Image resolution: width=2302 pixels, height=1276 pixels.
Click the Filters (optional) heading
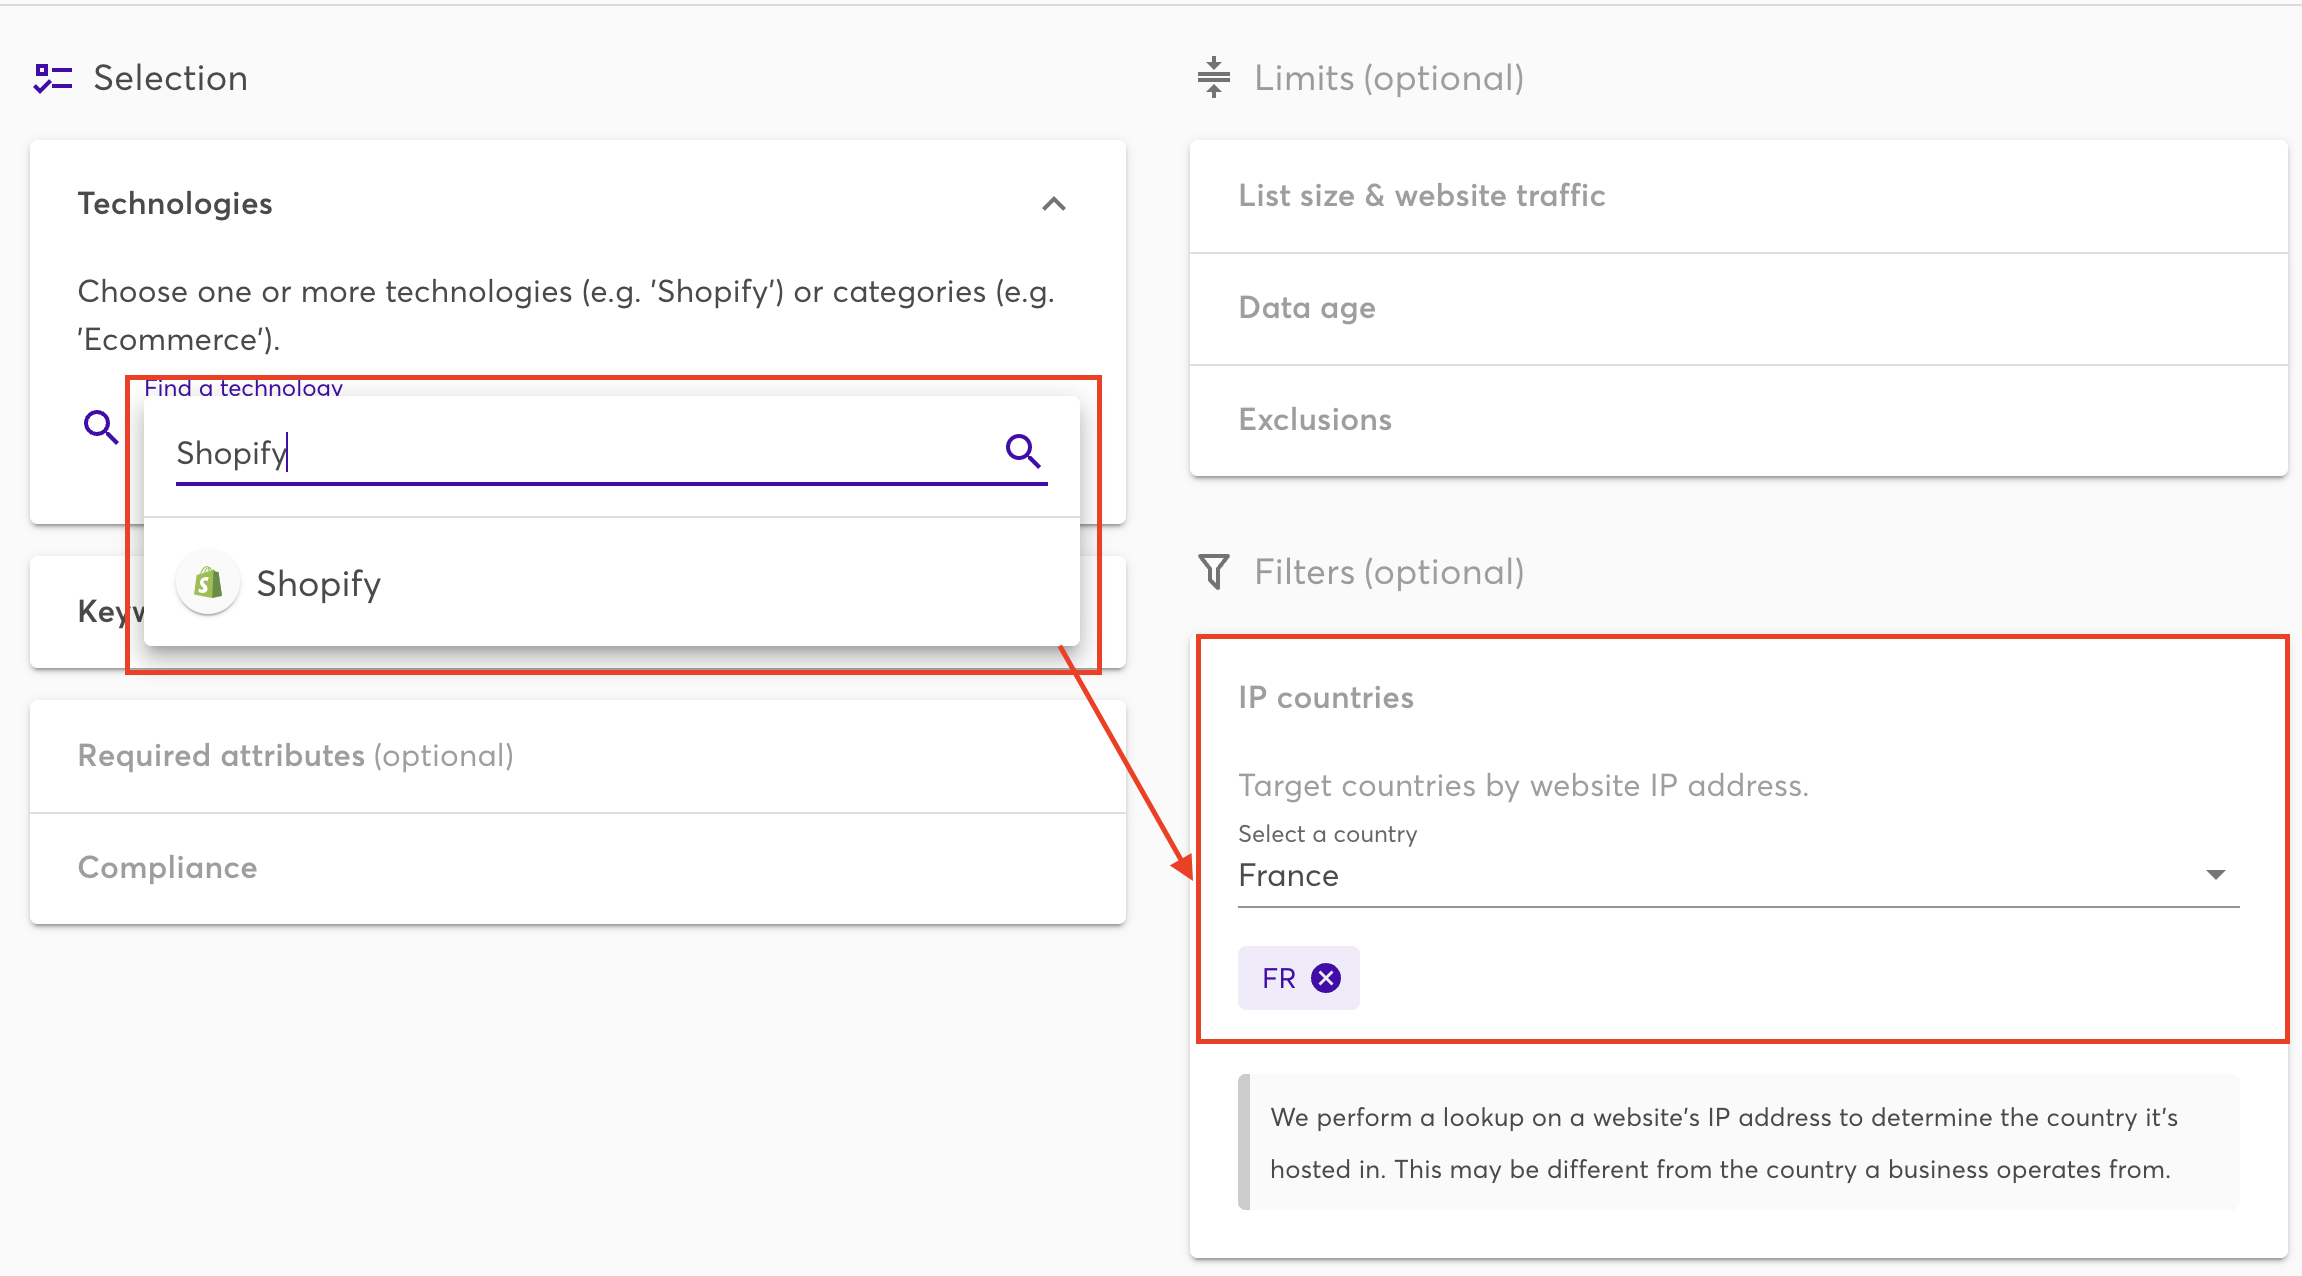pos(1389,572)
